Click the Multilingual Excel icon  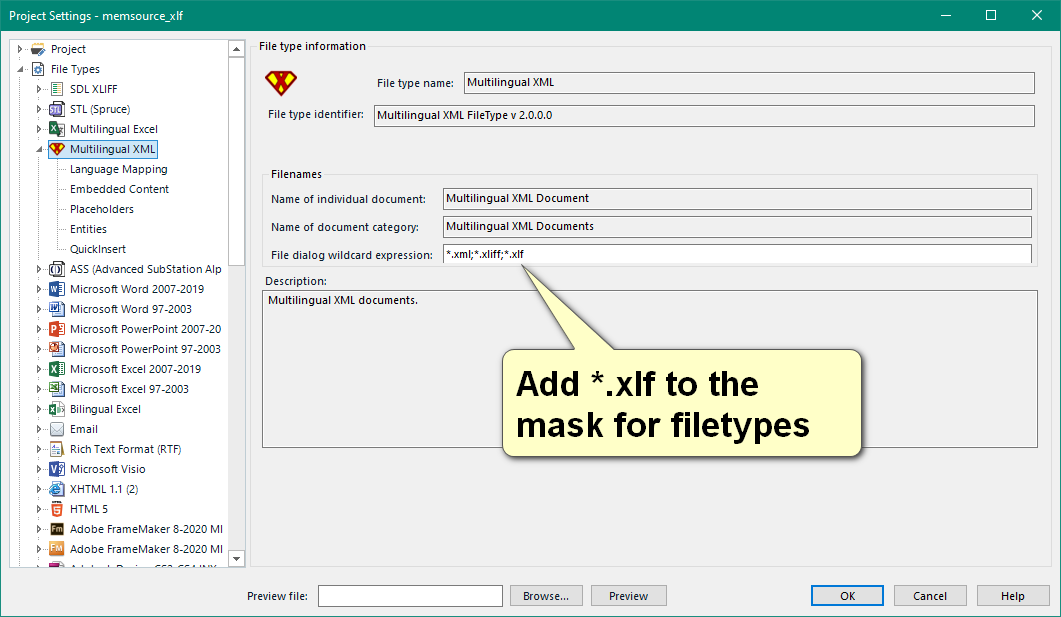[57, 129]
